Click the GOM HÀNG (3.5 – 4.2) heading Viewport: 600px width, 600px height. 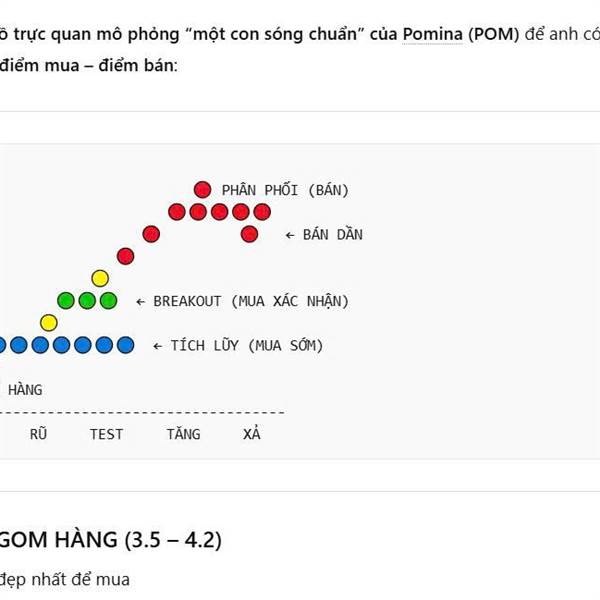(x=110, y=541)
